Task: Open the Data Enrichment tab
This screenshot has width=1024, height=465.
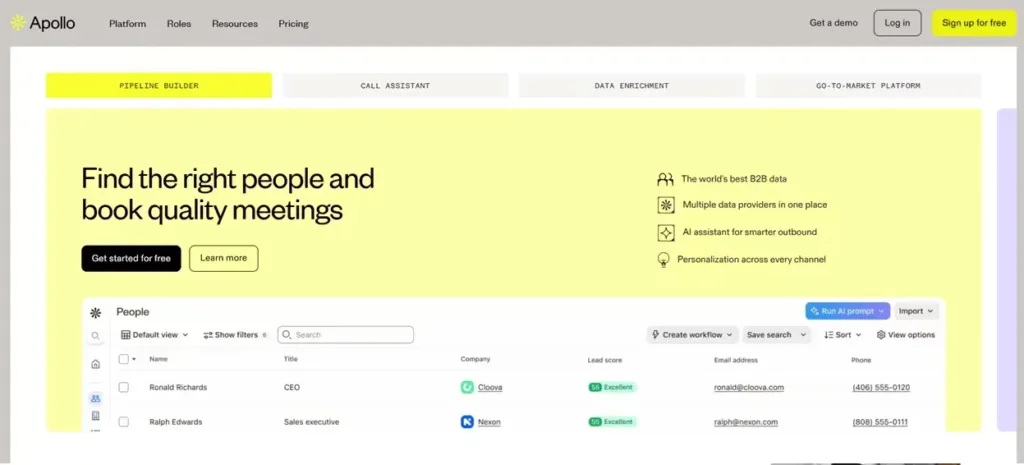Action: 631,86
